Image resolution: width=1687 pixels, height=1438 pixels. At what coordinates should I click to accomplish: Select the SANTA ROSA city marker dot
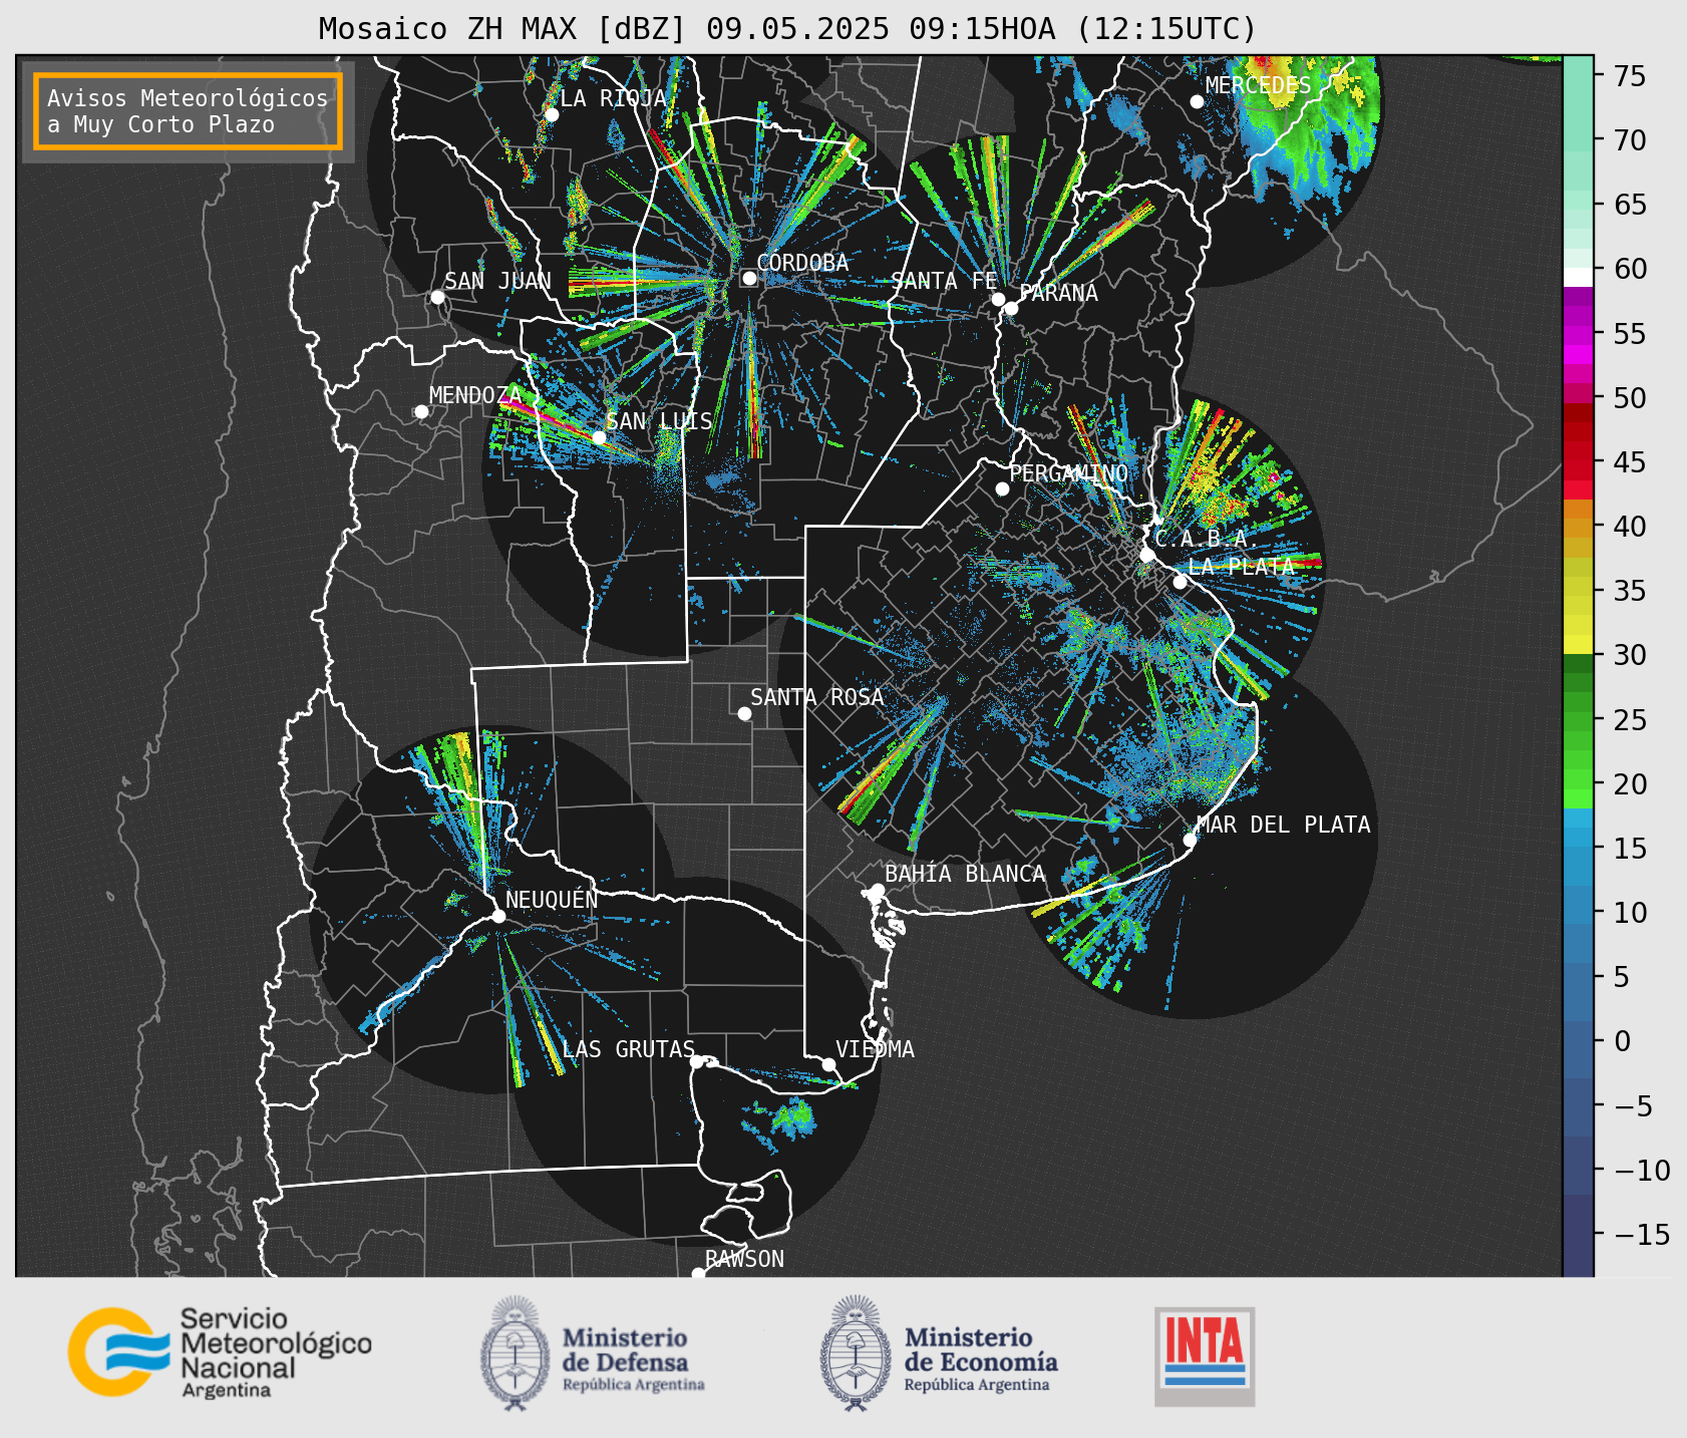[744, 713]
